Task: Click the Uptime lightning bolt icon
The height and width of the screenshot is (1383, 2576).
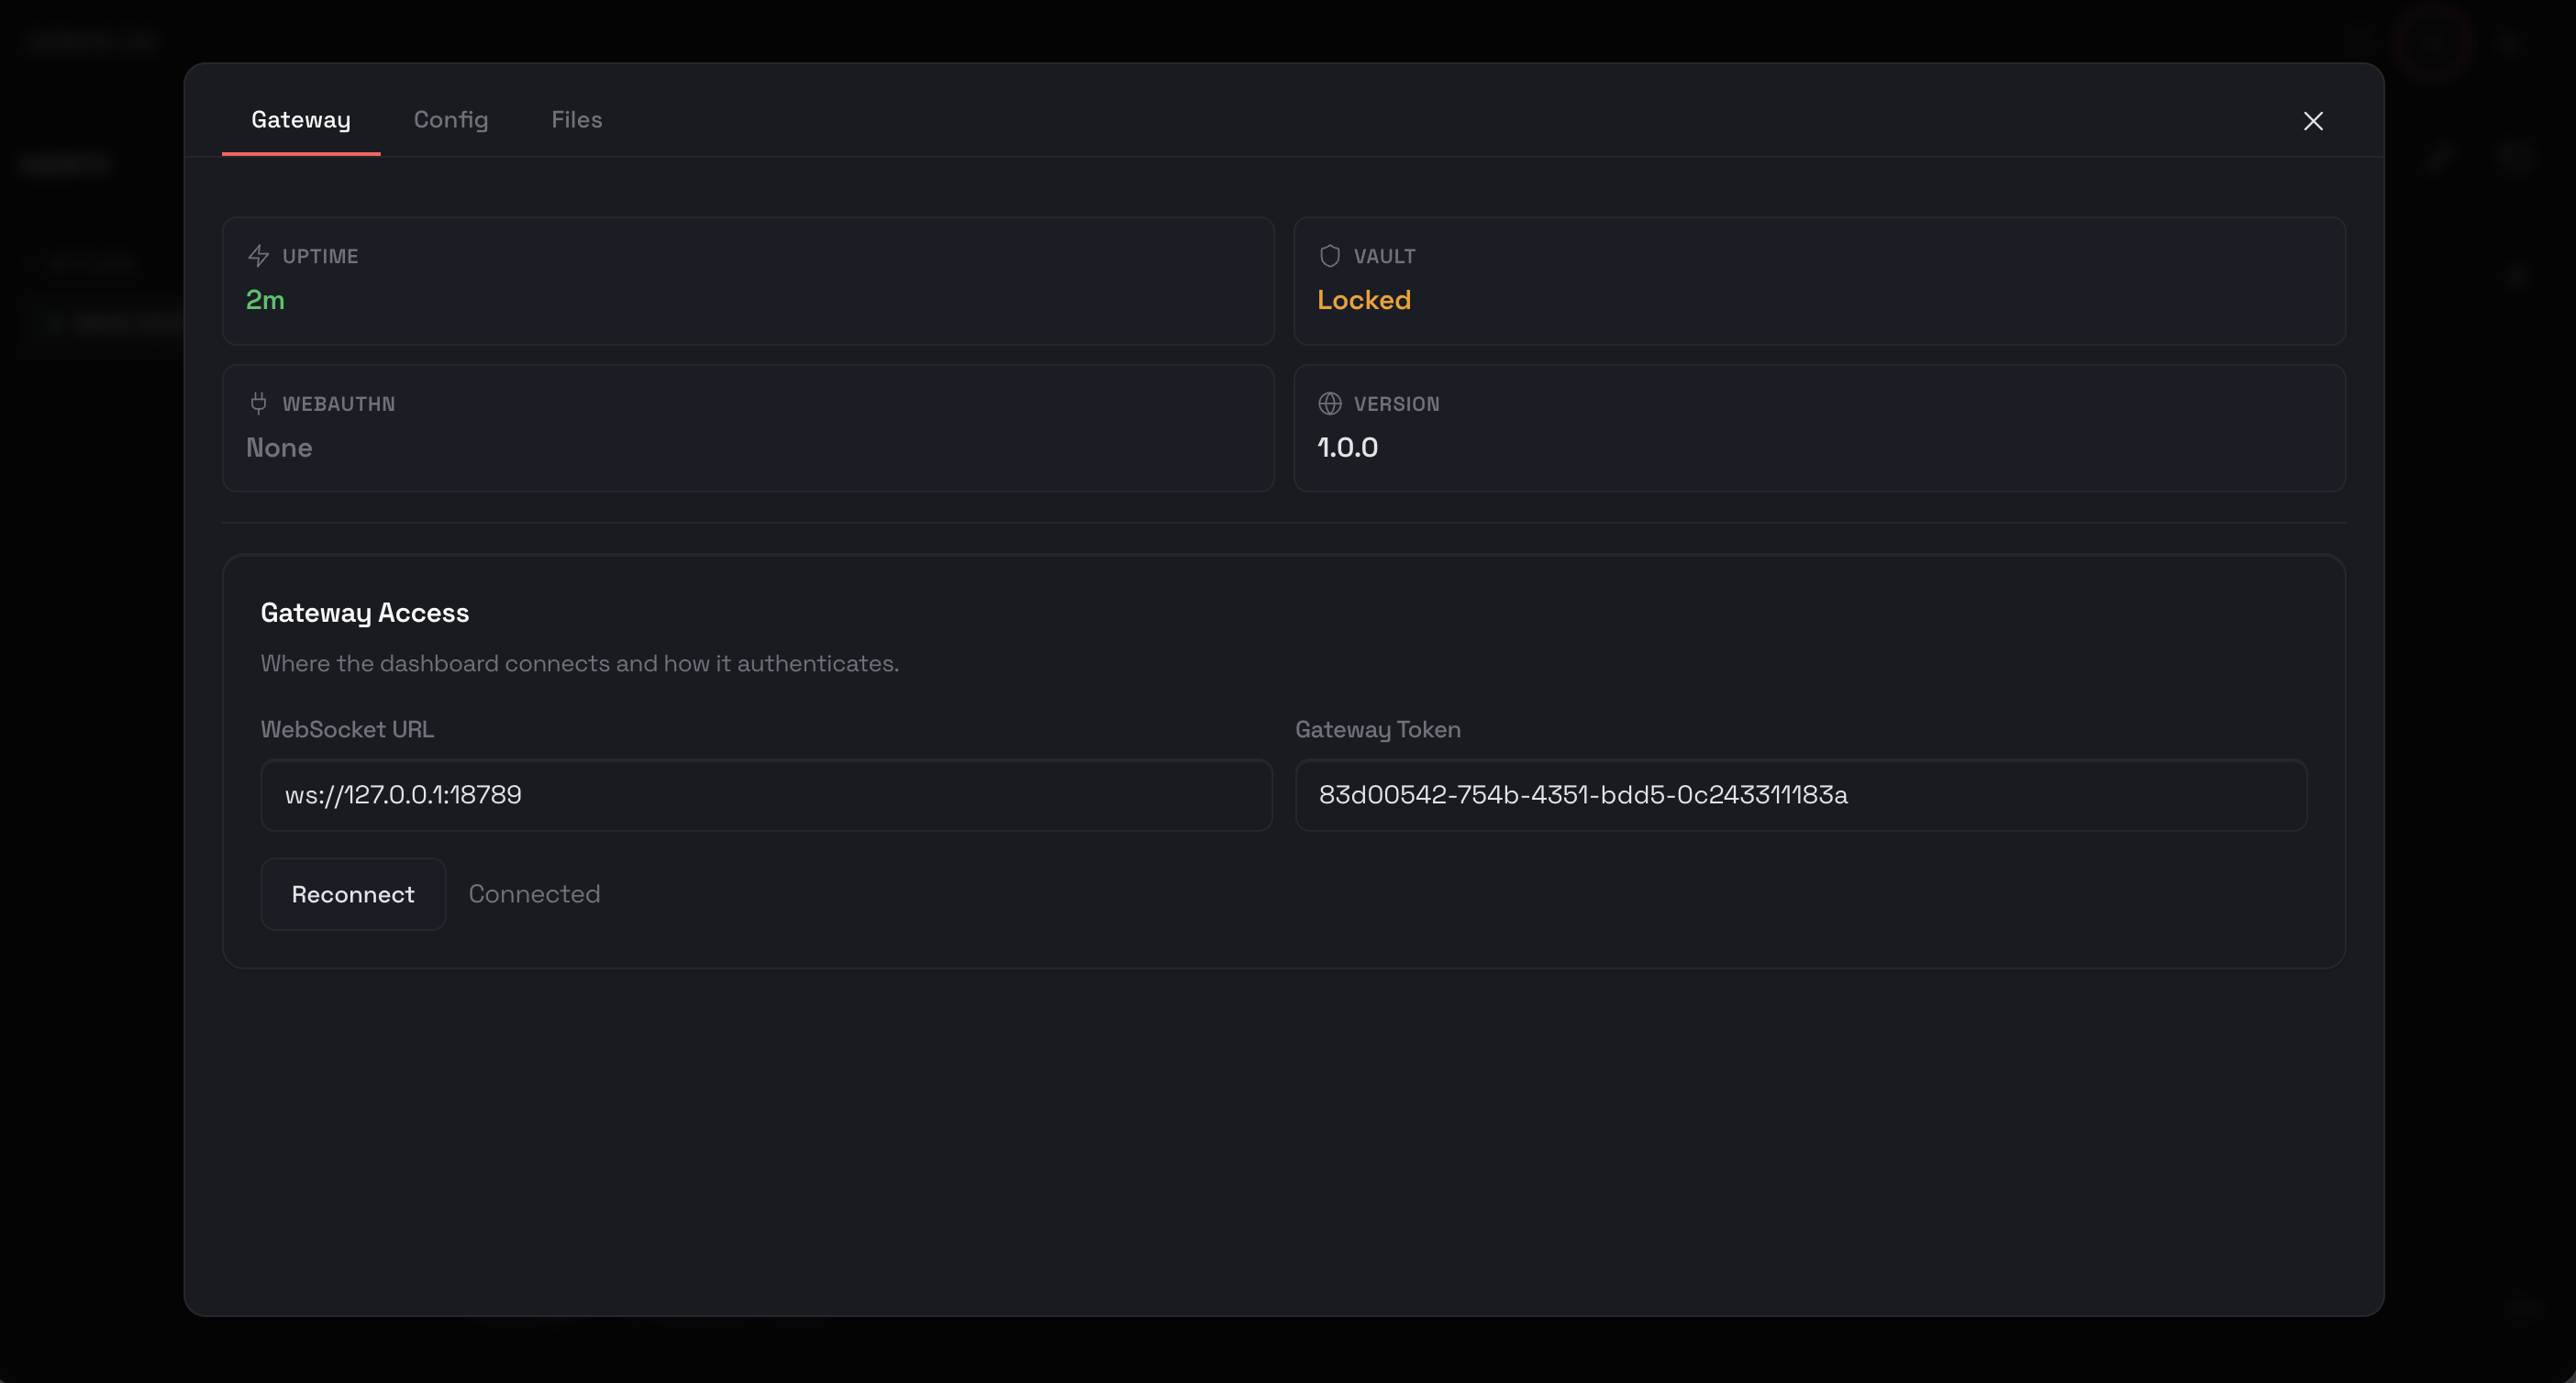Action: [x=258, y=256]
